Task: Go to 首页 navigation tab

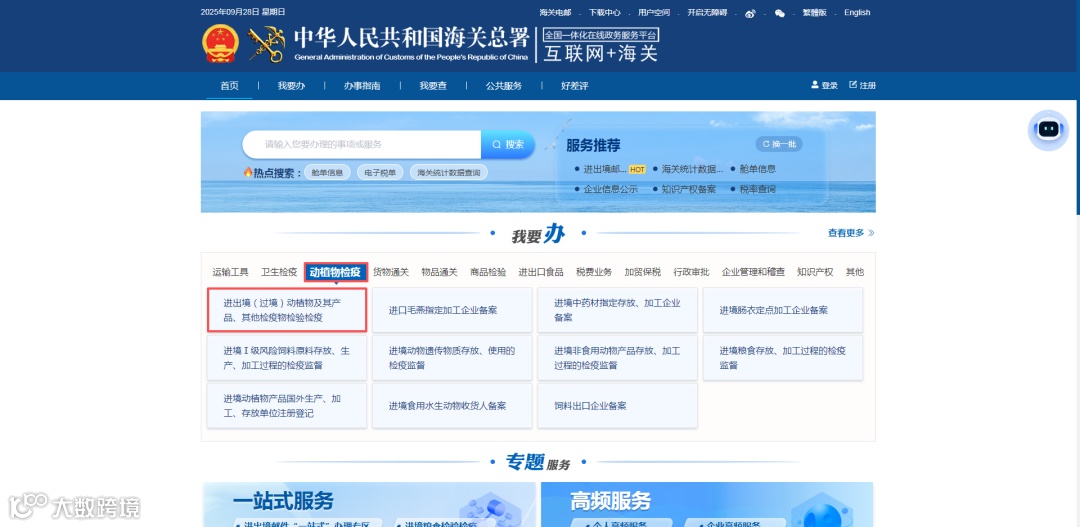Action: (229, 86)
